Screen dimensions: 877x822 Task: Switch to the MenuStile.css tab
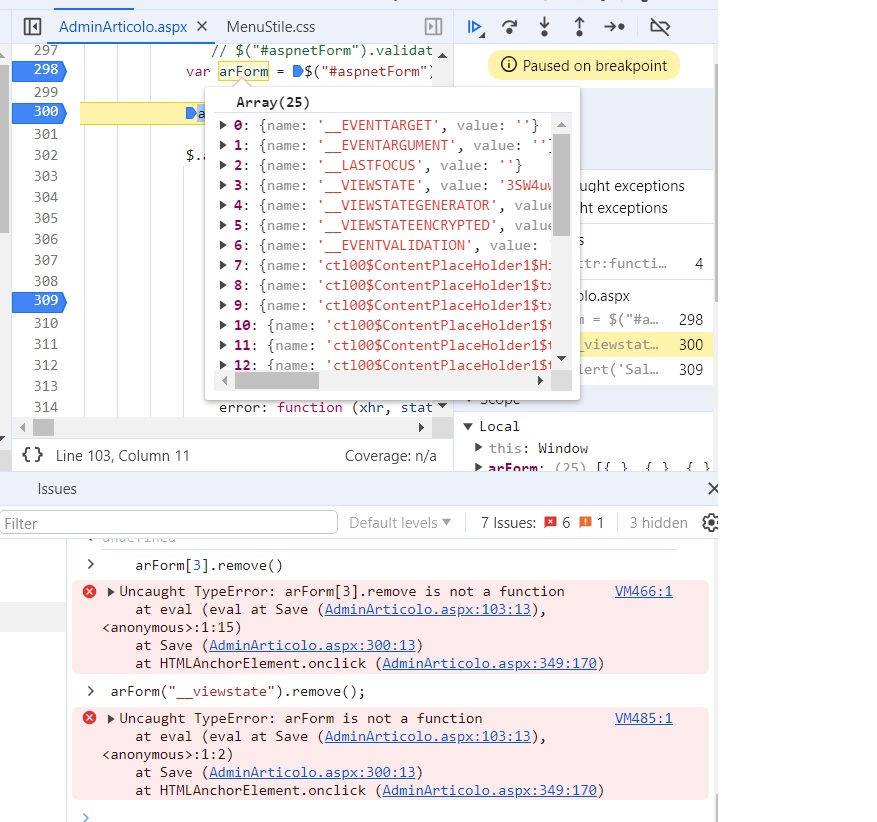(x=271, y=27)
